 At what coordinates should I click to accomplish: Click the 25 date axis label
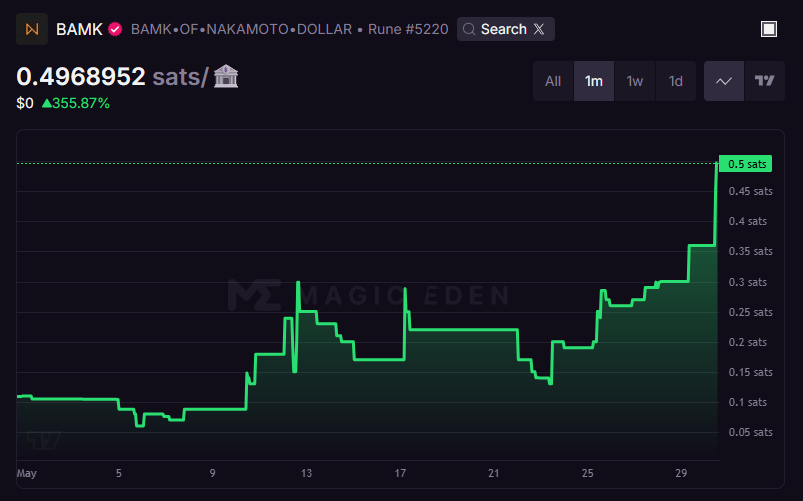587,473
